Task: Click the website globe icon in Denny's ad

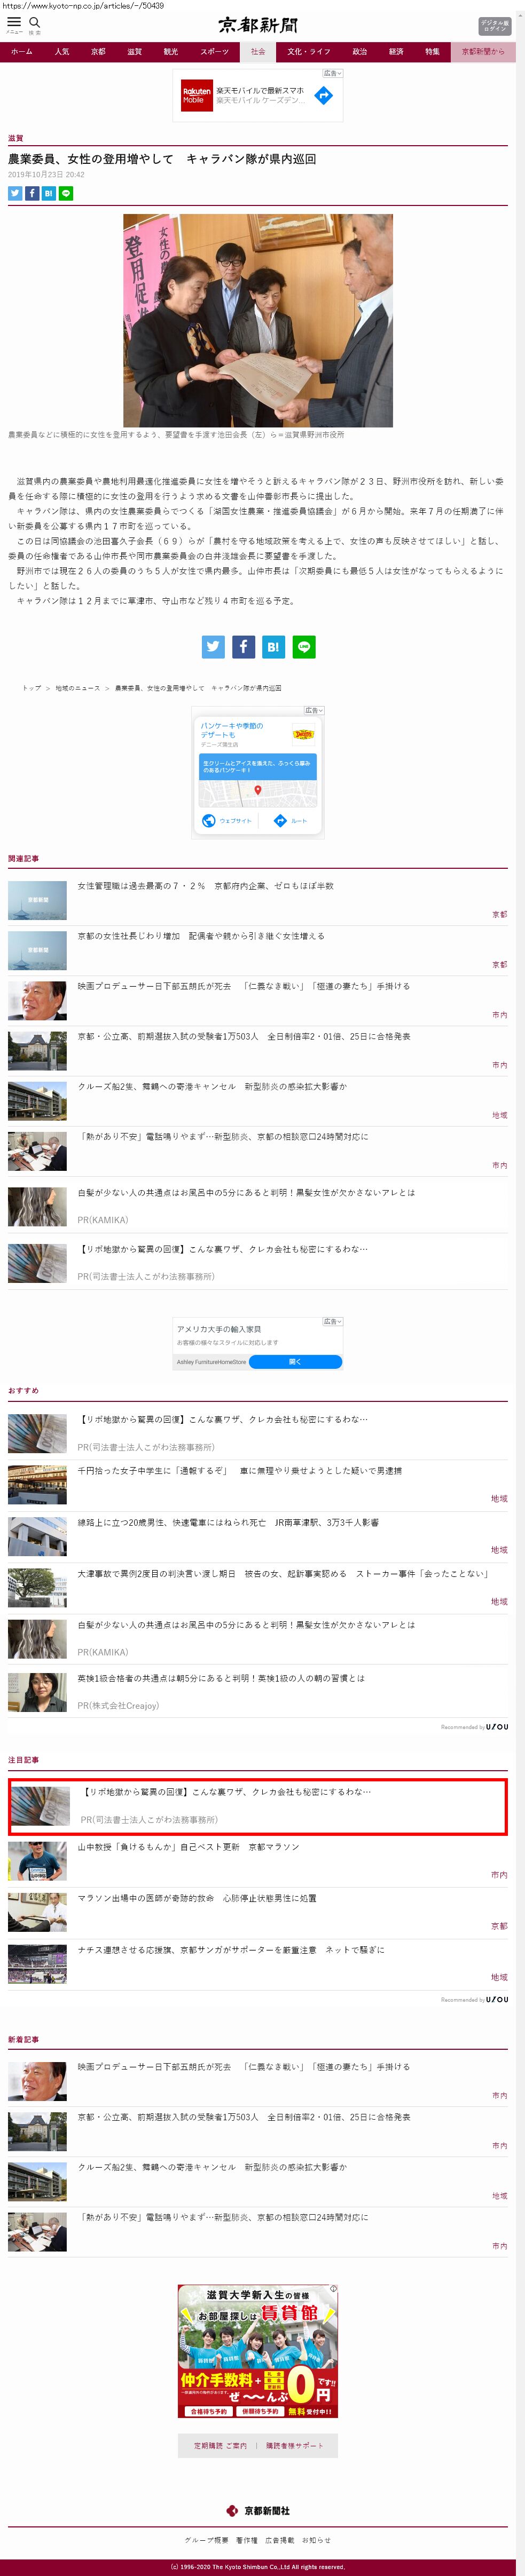Action: tap(209, 820)
